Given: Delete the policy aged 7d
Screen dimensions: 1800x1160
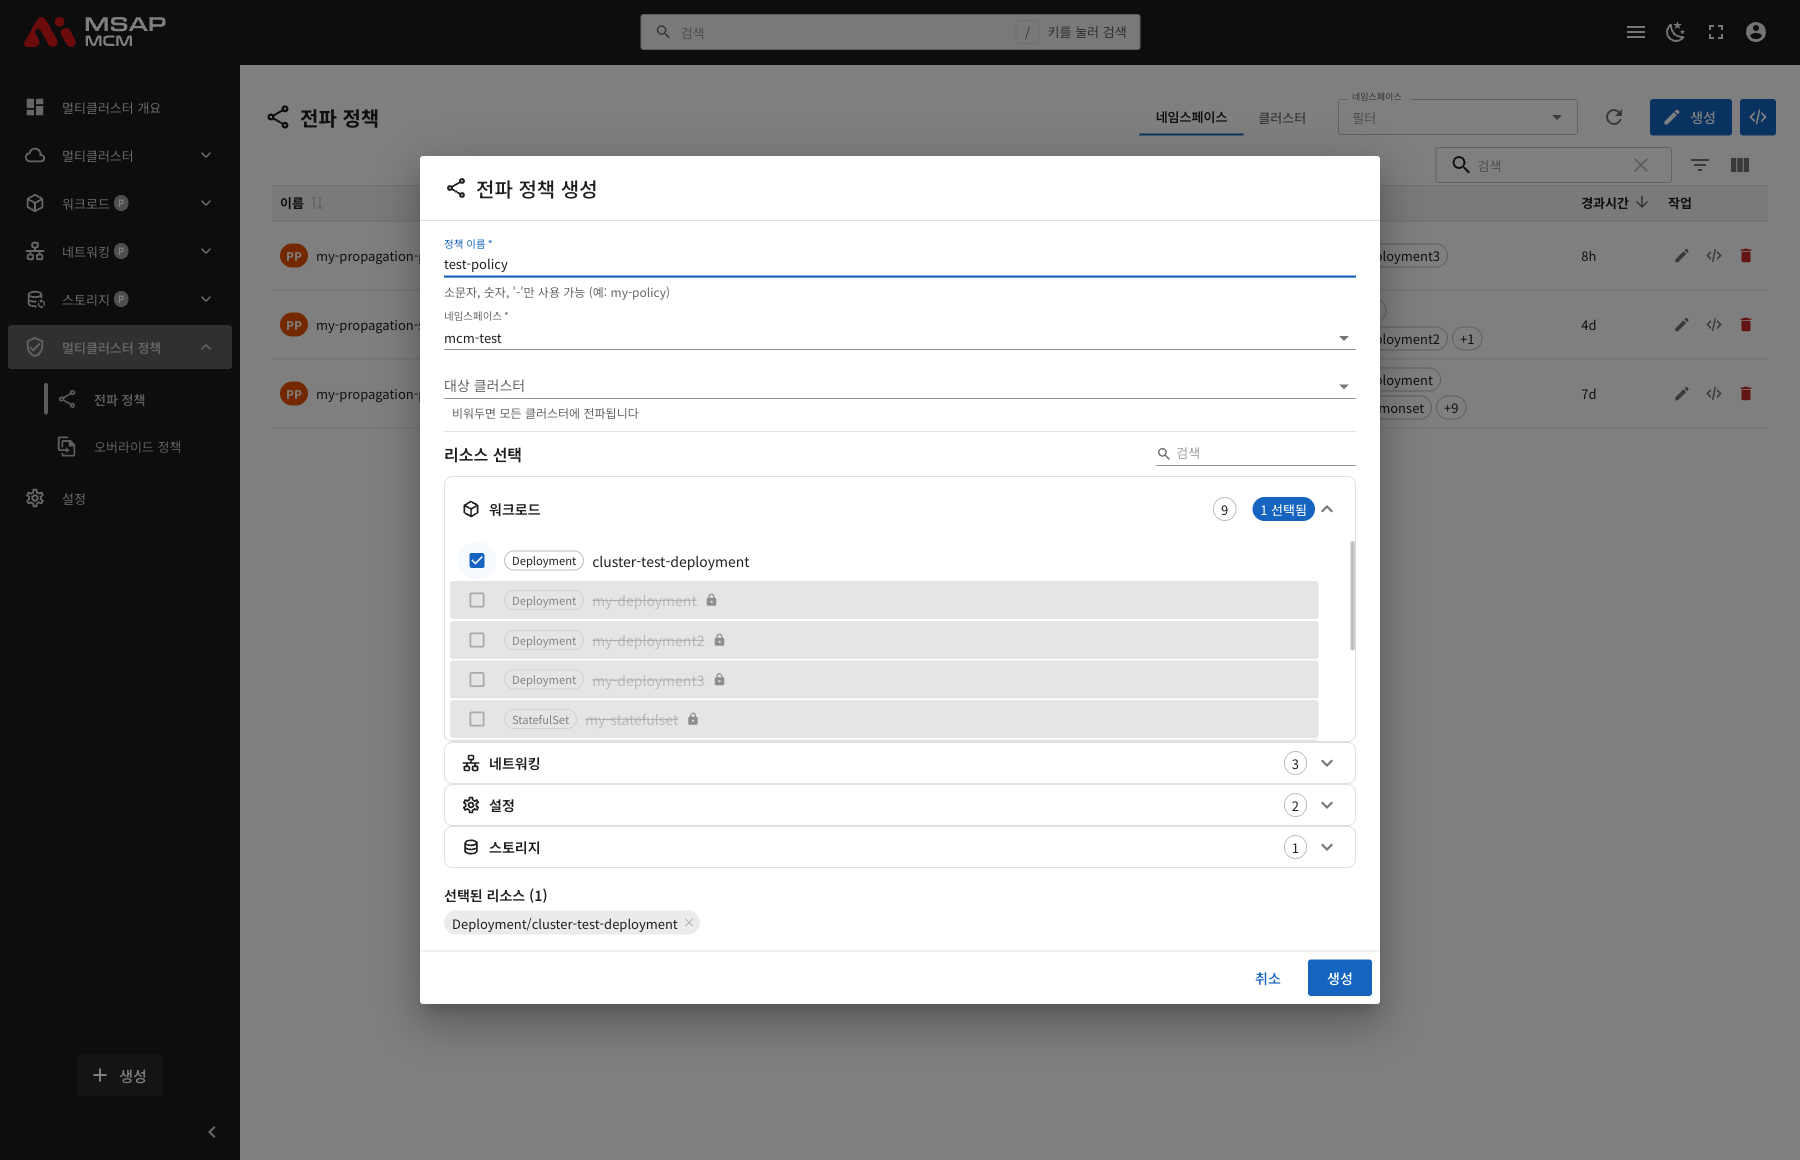Looking at the screenshot, I should (x=1746, y=394).
